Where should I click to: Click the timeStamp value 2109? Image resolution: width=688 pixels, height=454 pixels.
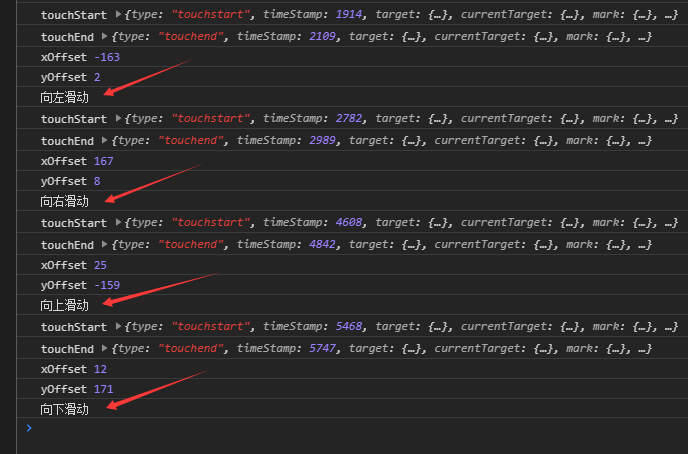pyautogui.click(x=322, y=36)
